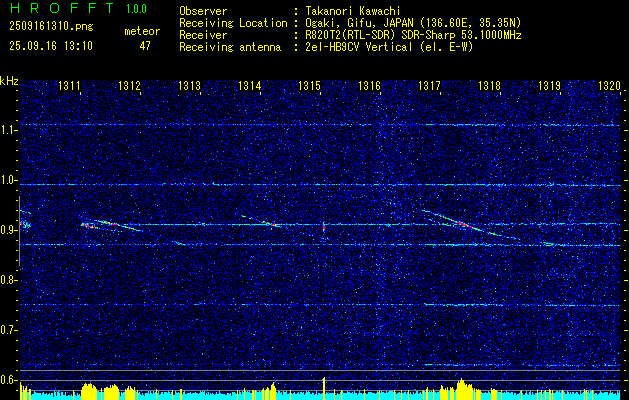Image resolution: width=629 pixels, height=400 pixels.
Task: Click time marker 1318
Action: click(489, 86)
